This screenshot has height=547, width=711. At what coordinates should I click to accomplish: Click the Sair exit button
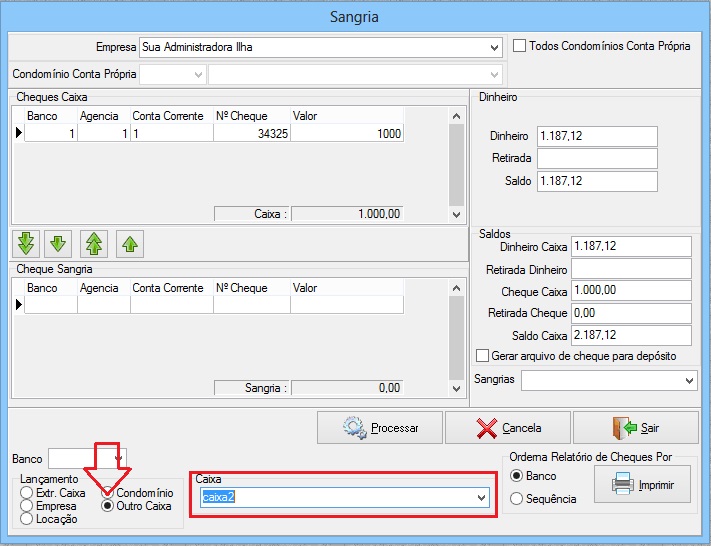click(x=636, y=428)
